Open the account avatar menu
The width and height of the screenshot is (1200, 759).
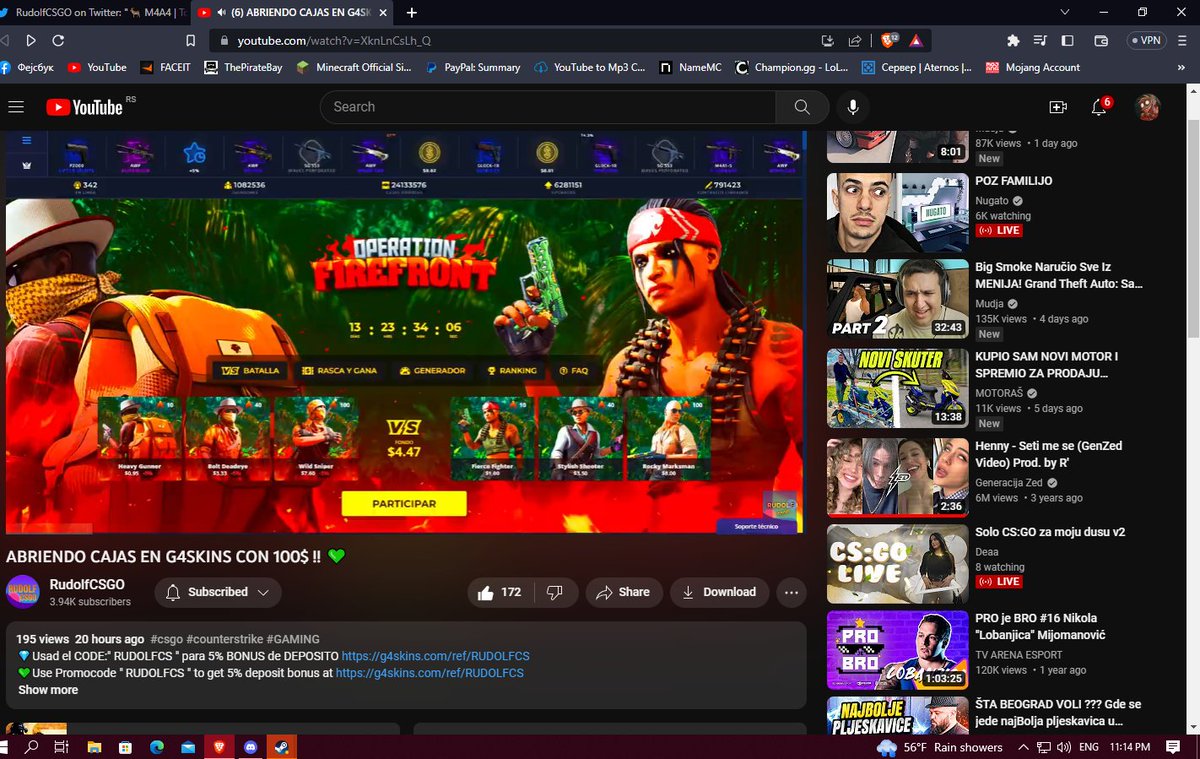click(1148, 107)
